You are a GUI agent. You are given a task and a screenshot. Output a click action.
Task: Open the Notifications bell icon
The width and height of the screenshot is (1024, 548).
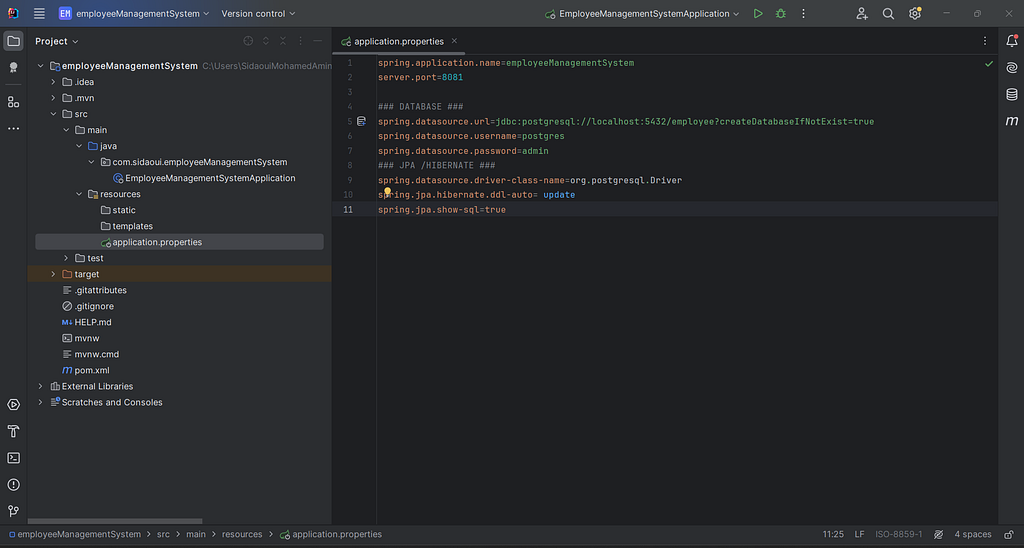pos(1012,40)
